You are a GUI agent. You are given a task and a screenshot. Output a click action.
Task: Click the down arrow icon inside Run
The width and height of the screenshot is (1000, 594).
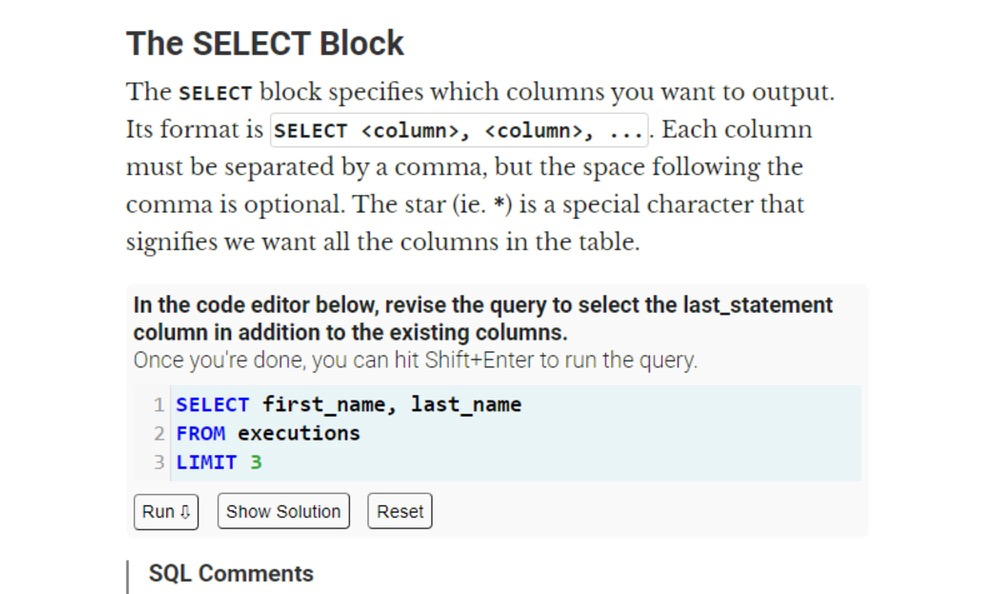click(185, 512)
